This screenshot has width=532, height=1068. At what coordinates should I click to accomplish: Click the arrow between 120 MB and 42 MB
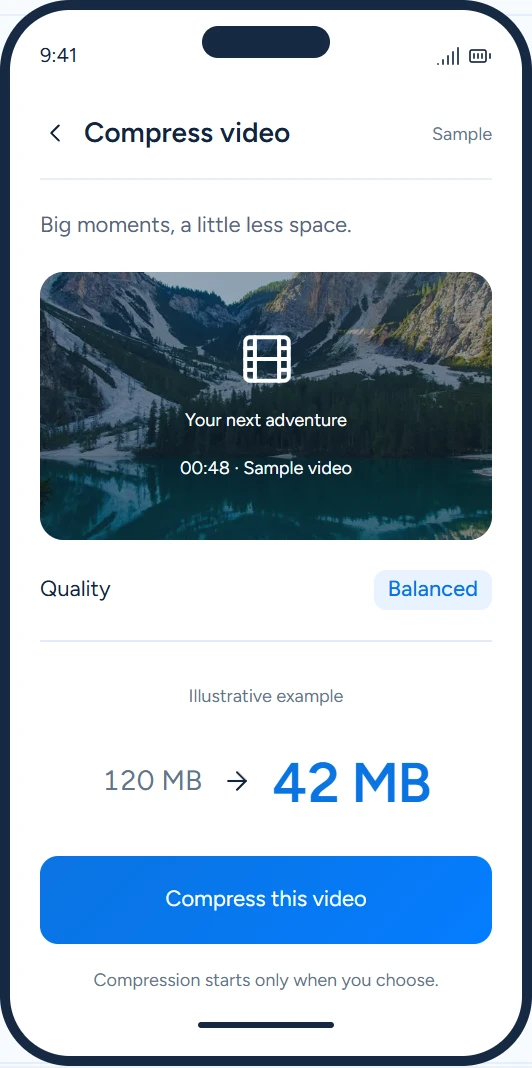(x=237, y=781)
